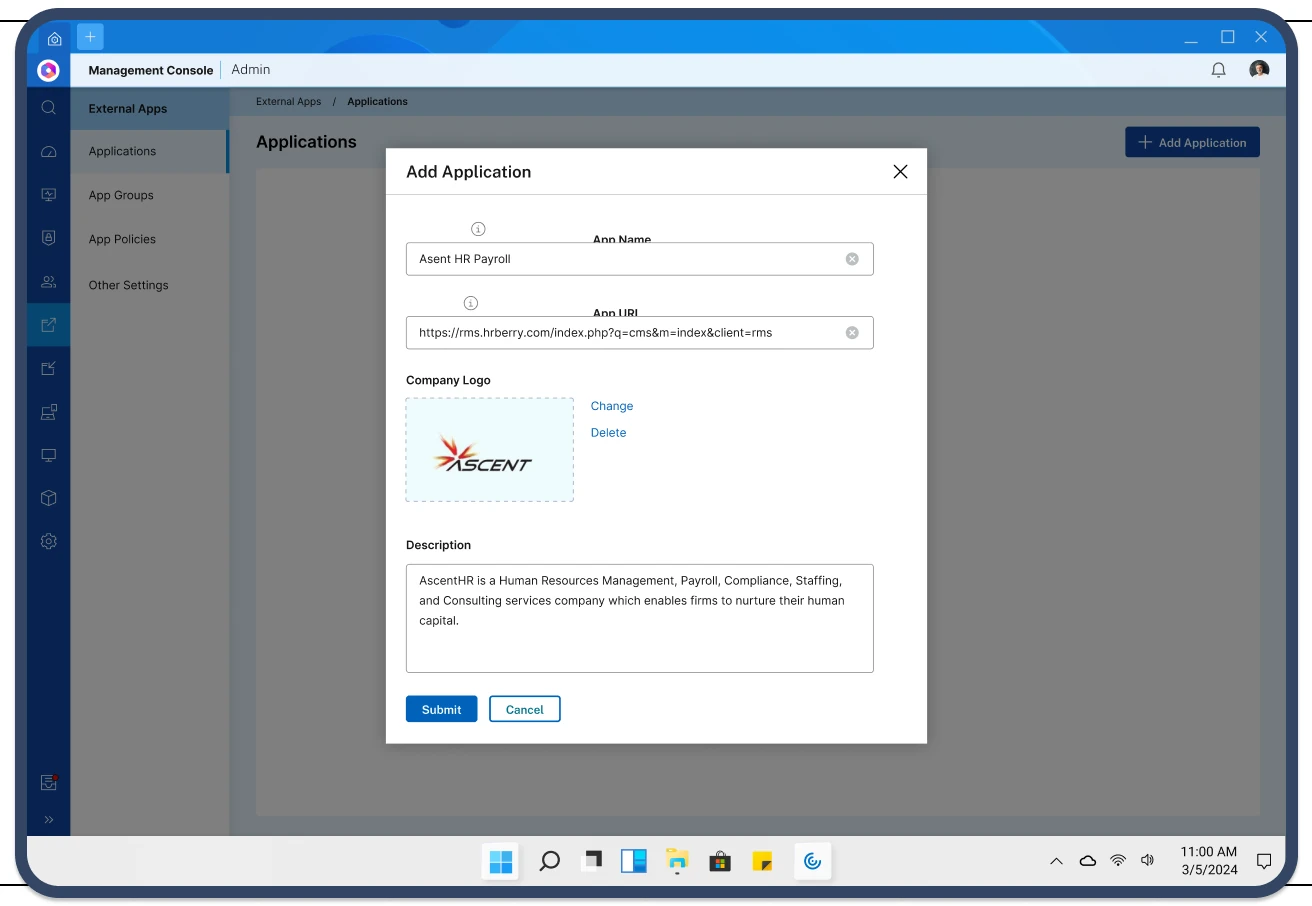Select Applications in the External Apps sidebar
Screen dimensions: 1312x906
(149, 151)
